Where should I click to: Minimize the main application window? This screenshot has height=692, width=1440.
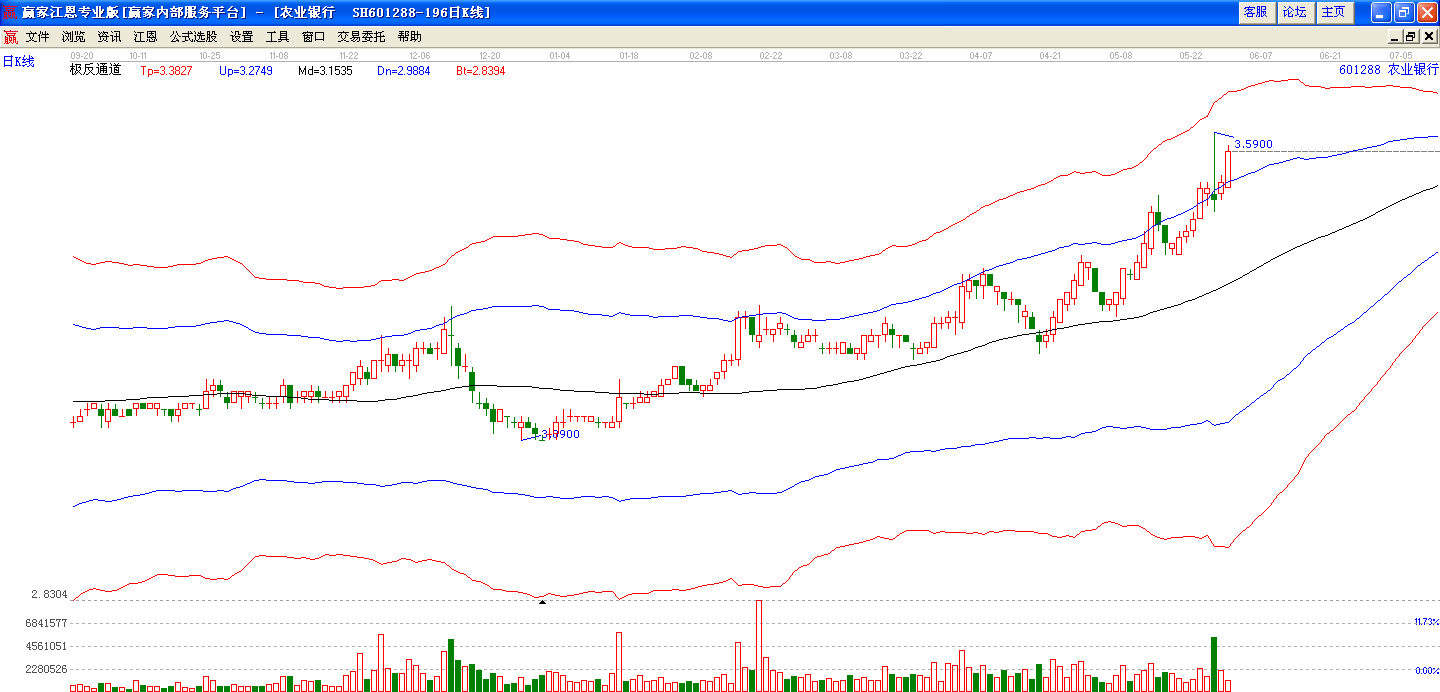tap(1381, 12)
